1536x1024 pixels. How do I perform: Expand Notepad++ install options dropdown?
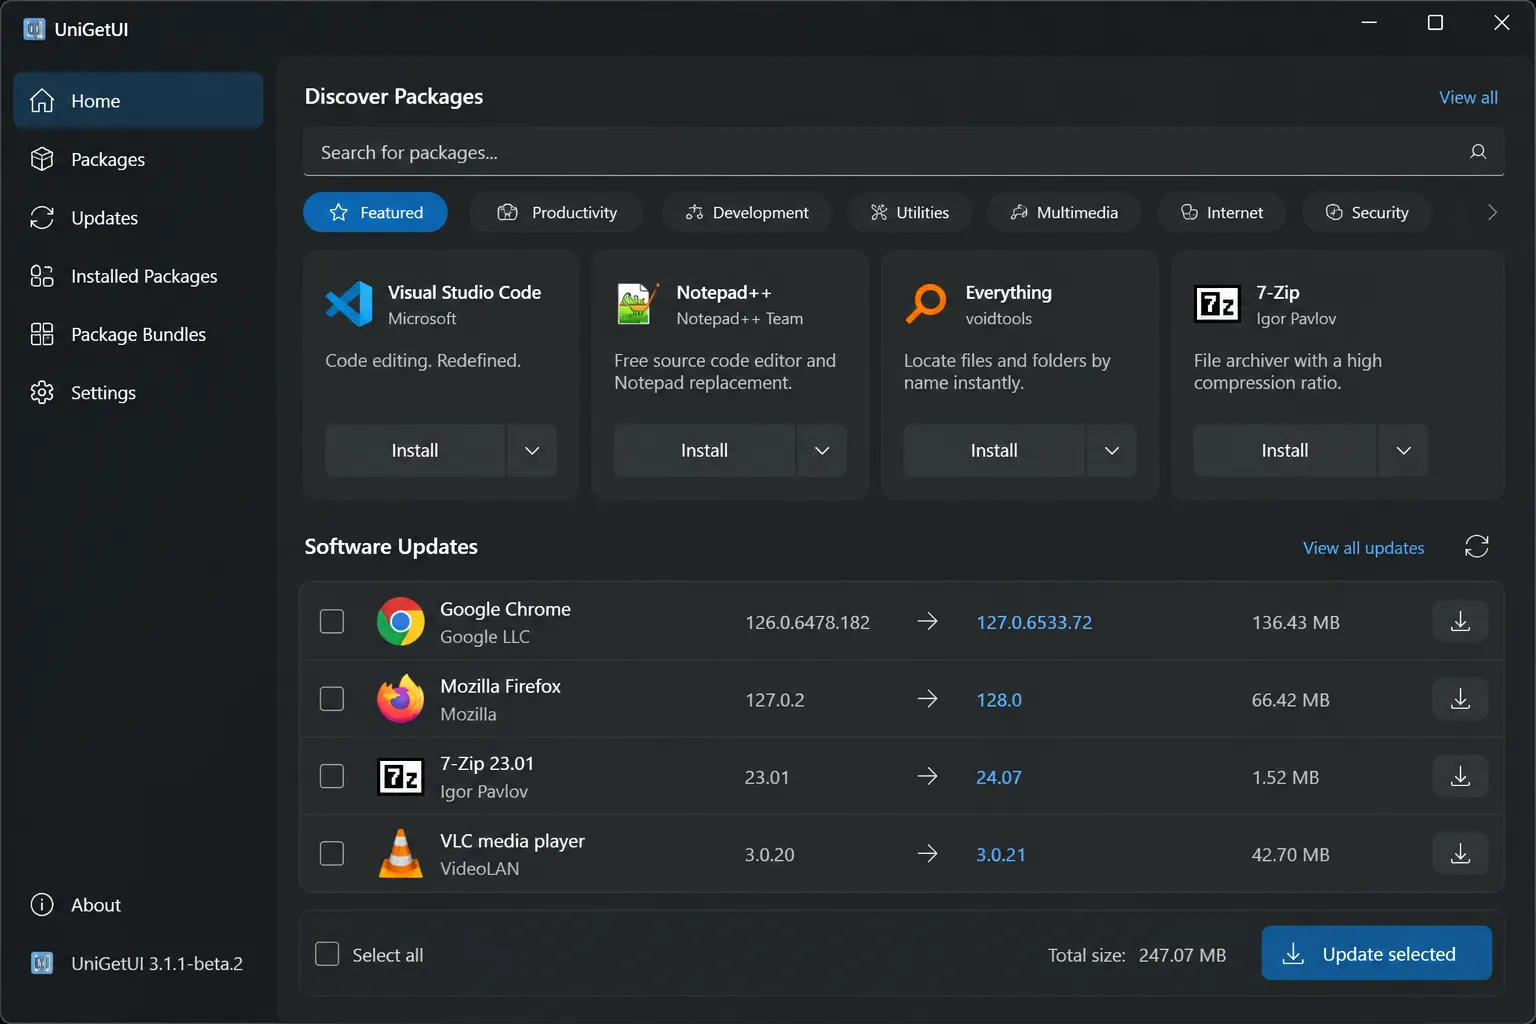[x=822, y=450]
